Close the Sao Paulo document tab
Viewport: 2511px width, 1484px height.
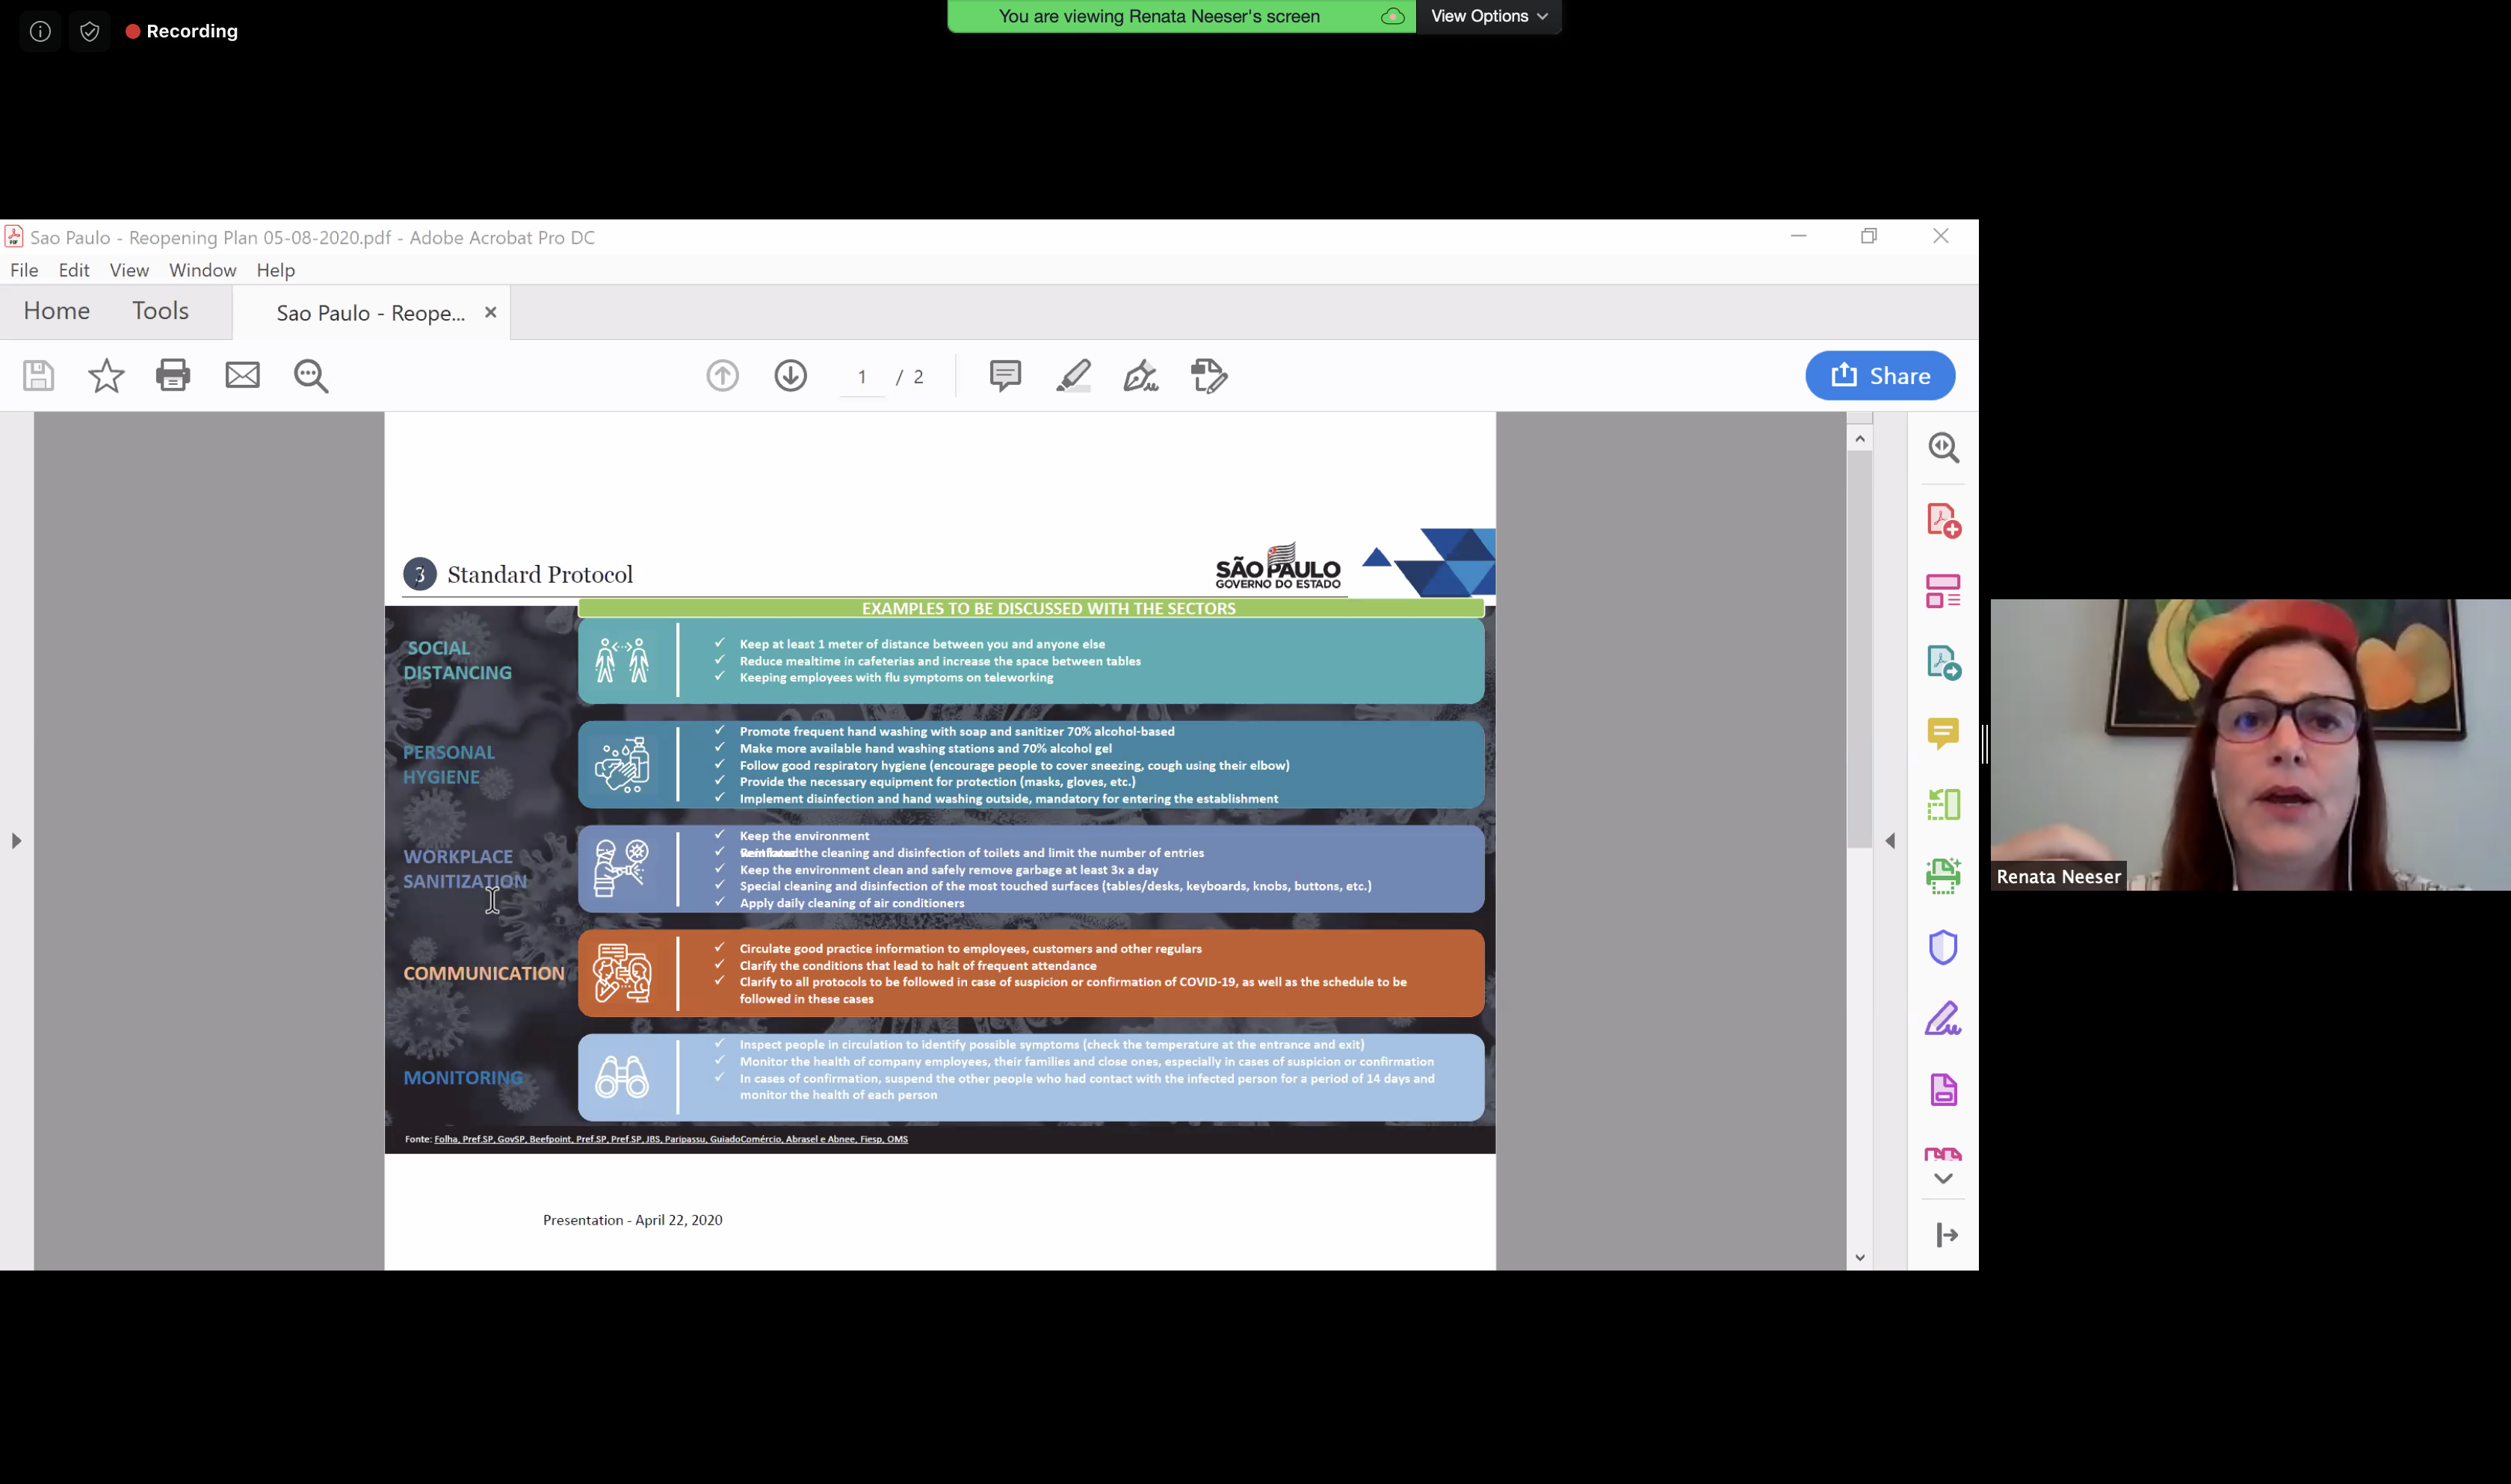click(490, 312)
